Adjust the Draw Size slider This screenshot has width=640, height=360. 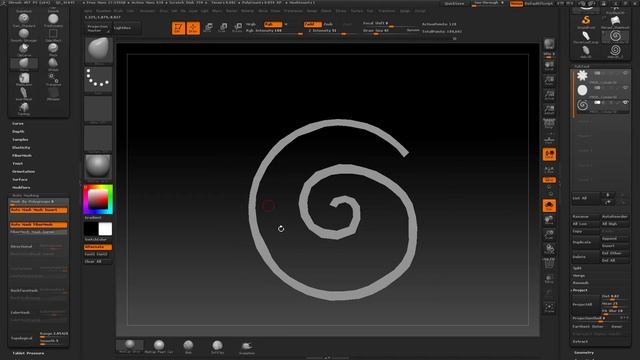[x=384, y=31]
